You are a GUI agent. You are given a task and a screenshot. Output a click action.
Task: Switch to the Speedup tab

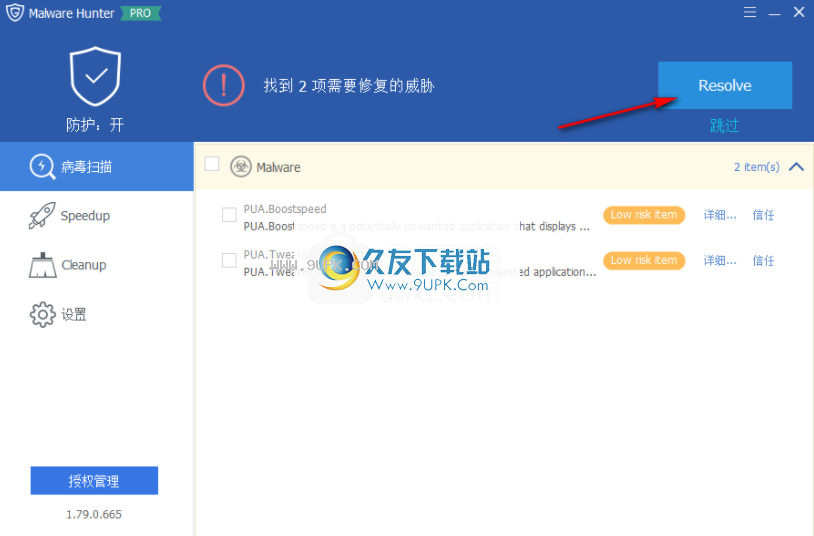(x=97, y=216)
